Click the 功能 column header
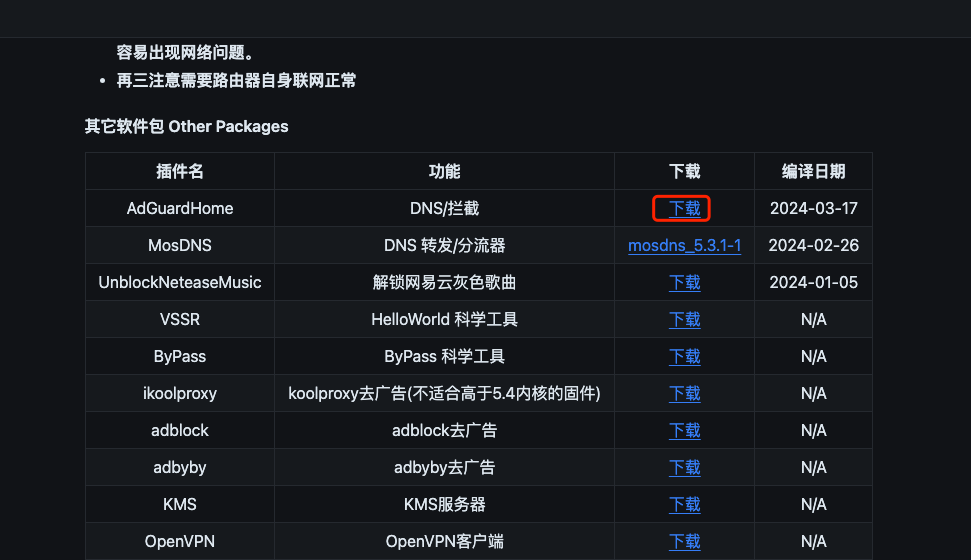 444,171
